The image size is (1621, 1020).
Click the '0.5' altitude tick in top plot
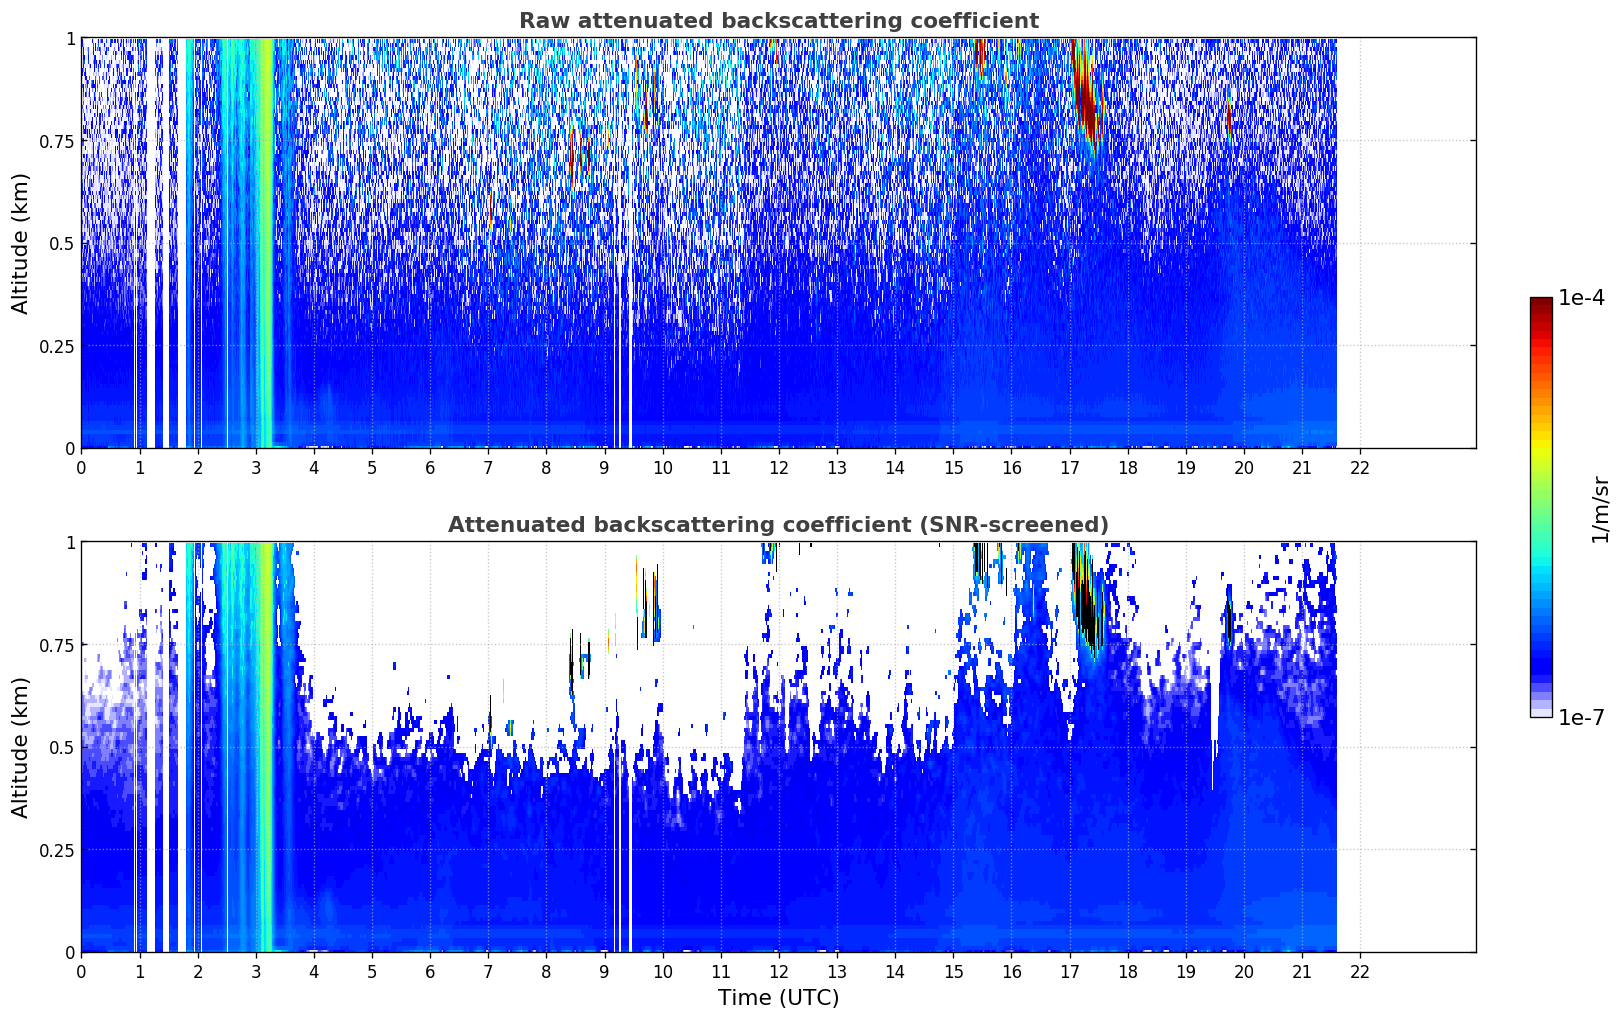[61, 243]
